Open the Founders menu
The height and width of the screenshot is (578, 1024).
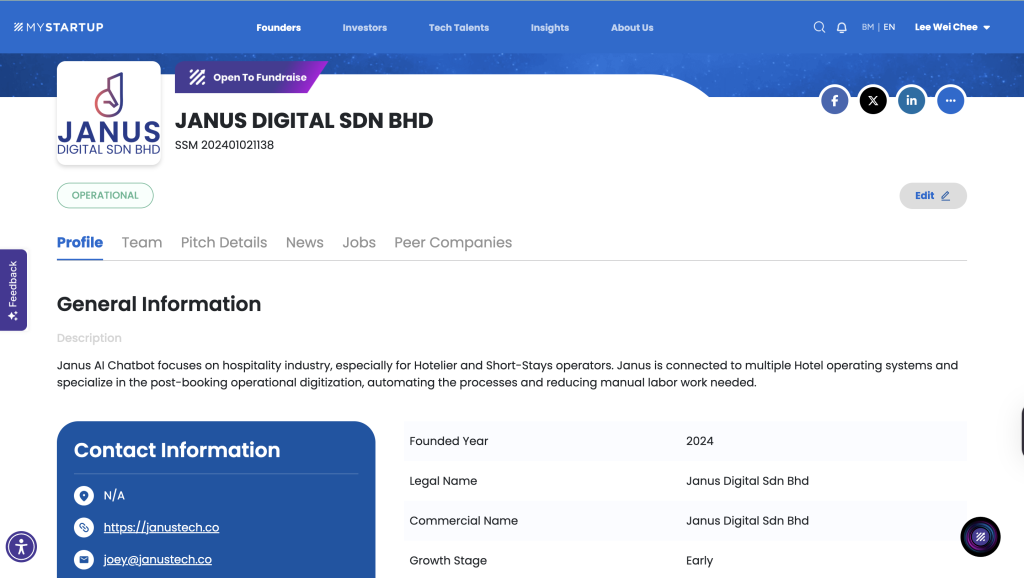tap(278, 27)
